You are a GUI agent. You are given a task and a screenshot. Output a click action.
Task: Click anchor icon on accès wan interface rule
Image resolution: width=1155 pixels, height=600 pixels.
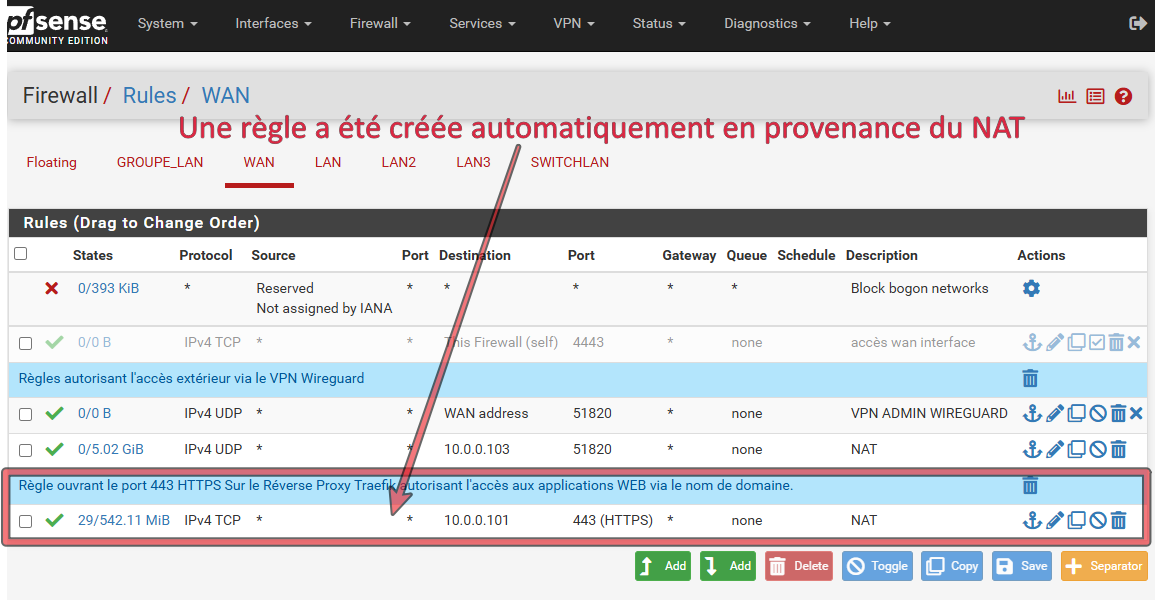pyautogui.click(x=1032, y=342)
